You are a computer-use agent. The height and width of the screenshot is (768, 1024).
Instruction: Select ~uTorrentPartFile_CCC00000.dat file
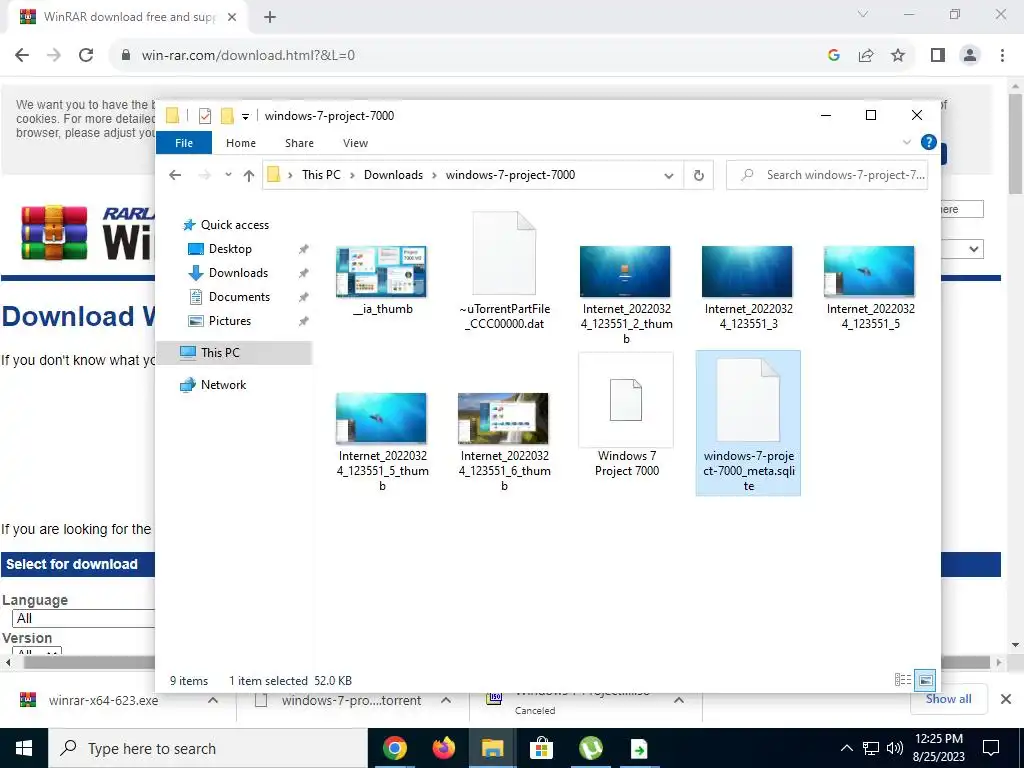coord(504,271)
